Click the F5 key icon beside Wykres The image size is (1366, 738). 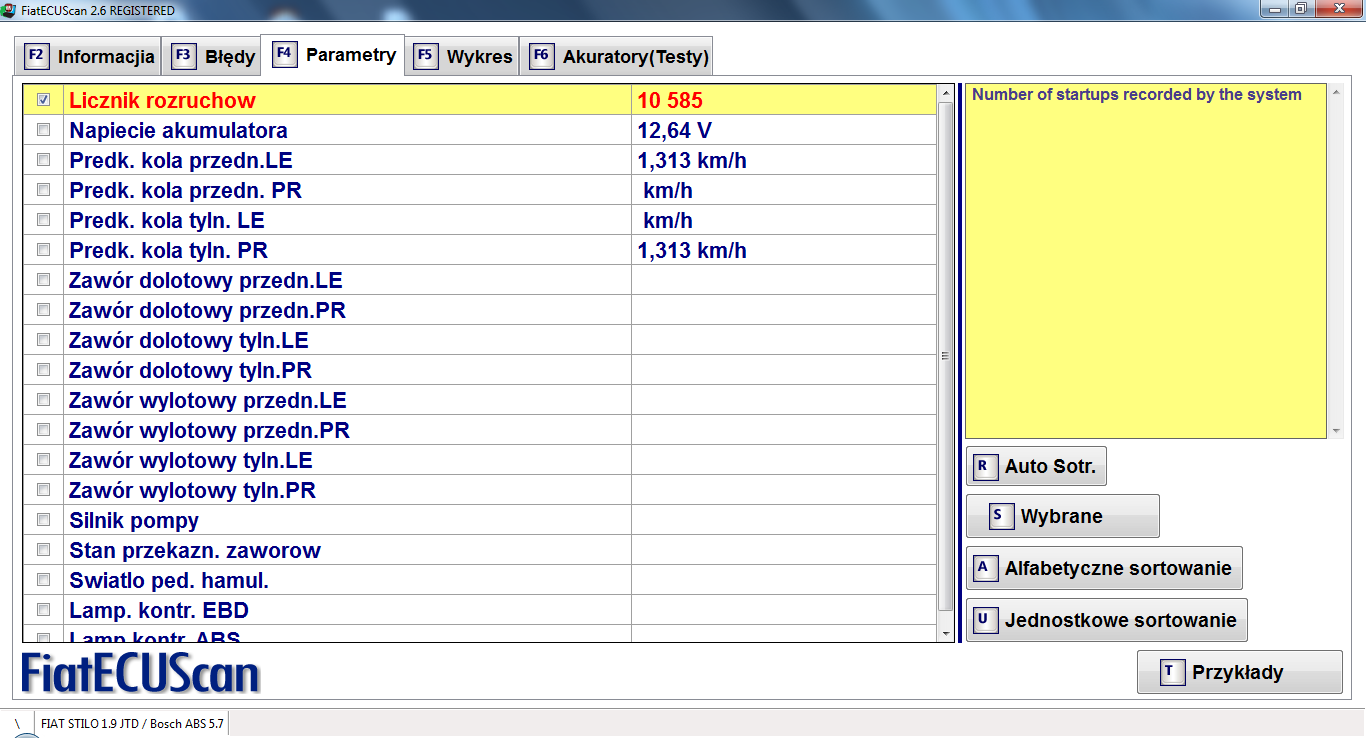coord(425,56)
